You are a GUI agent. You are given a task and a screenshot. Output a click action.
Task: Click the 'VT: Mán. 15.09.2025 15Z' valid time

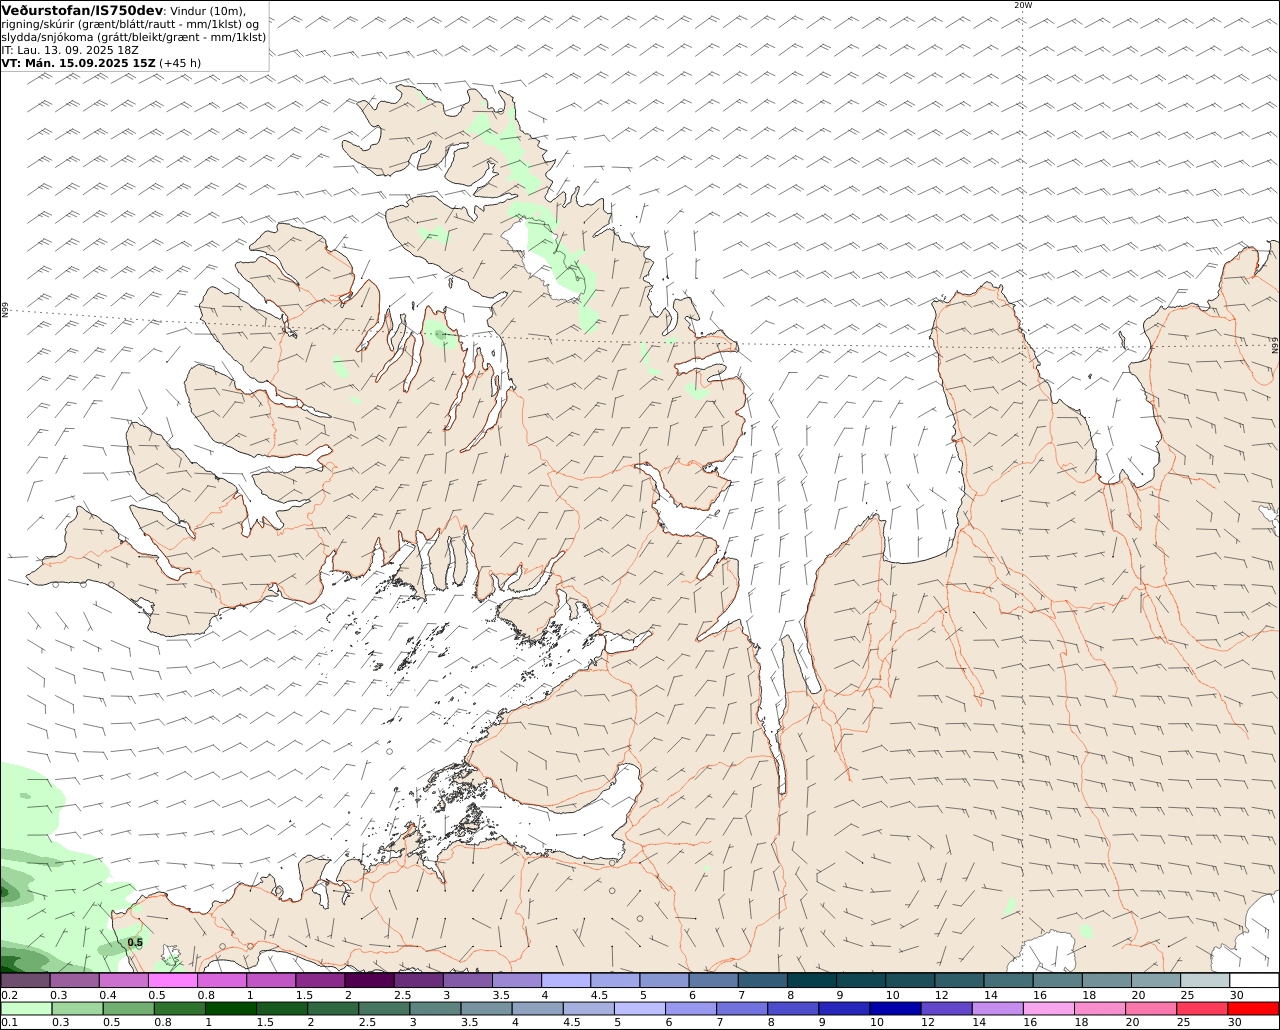click(x=79, y=63)
